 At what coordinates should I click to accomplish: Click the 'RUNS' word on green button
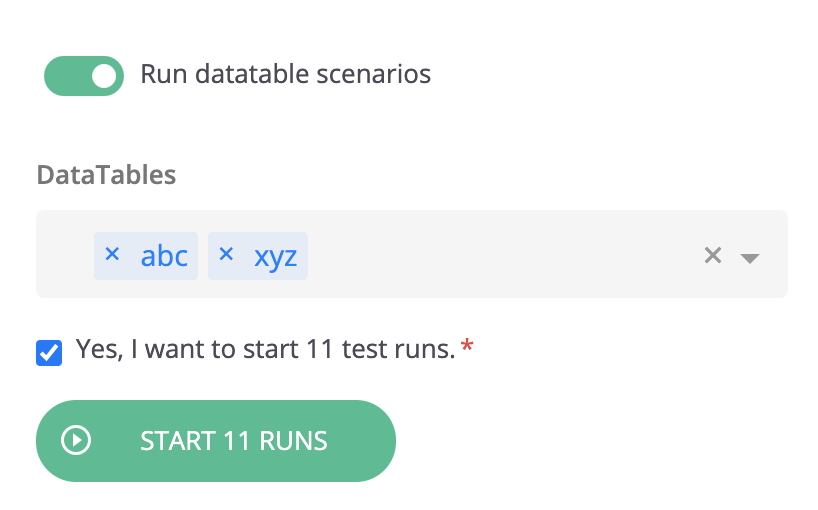293,441
